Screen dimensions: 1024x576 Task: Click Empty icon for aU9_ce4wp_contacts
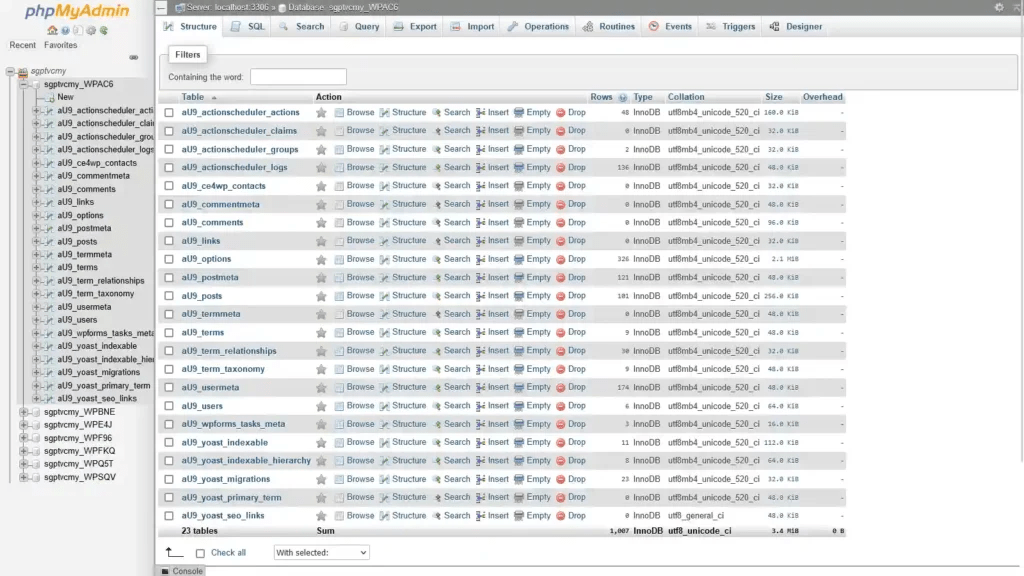point(519,186)
